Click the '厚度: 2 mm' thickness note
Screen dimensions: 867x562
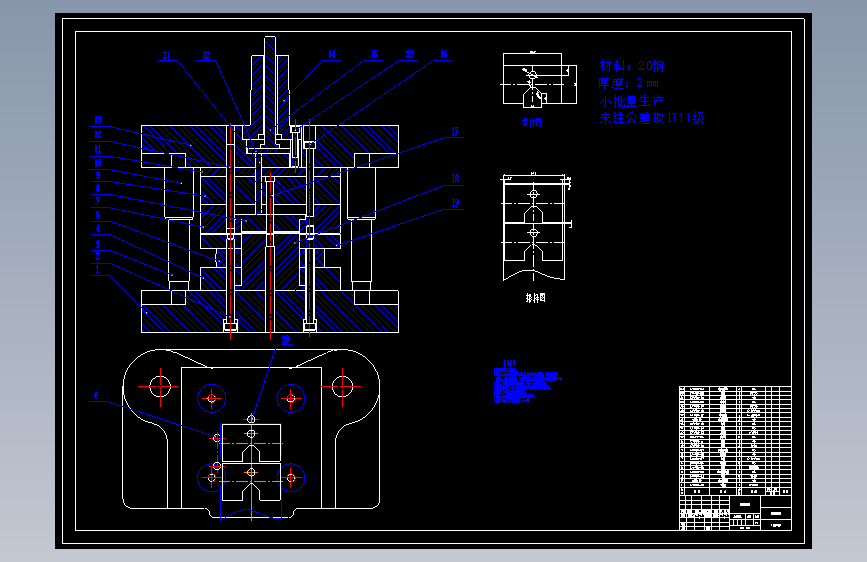pos(628,83)
